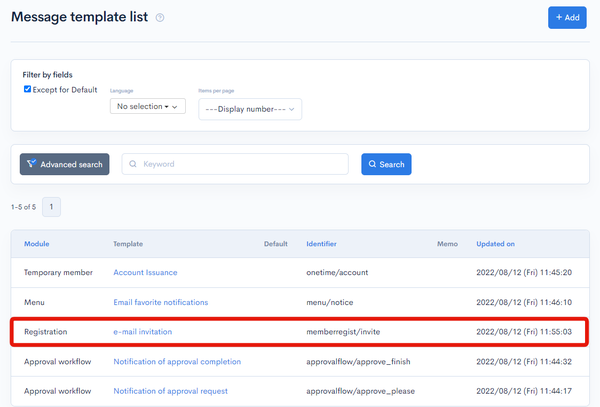The width and height of the screenshot is (600, 407).
Task: Click the Message template list title
Action: pyautogui.click(x=80, y=17)
